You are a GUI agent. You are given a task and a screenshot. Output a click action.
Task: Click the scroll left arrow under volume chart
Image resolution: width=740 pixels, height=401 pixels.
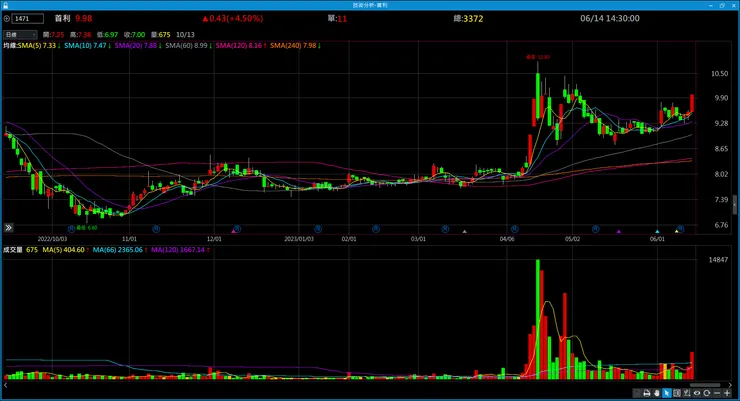coord(5,385)
